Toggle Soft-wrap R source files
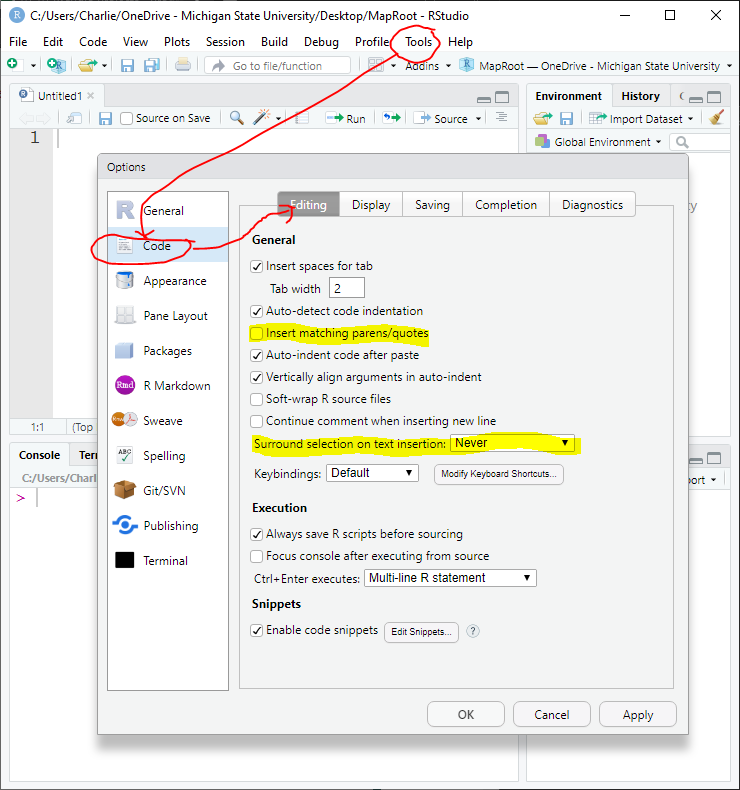Screen dimensions: 740x790 pos(257,399)
